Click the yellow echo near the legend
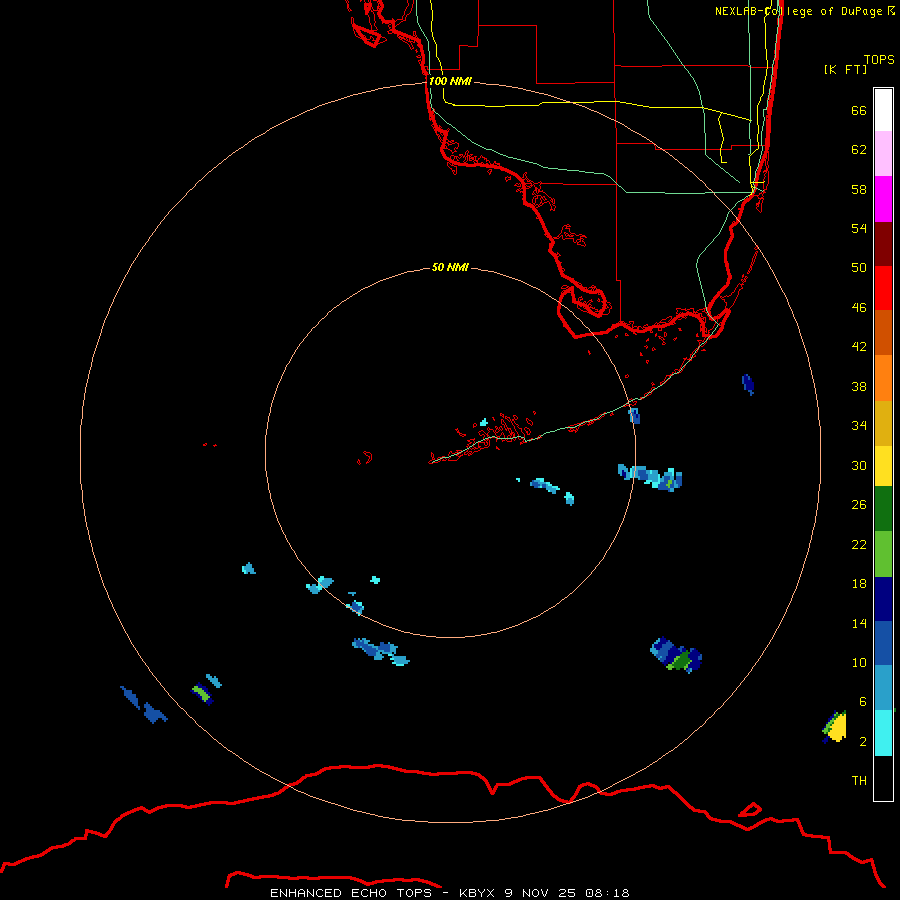The height and width of the screenshot is (900, 900). [835, 728]
